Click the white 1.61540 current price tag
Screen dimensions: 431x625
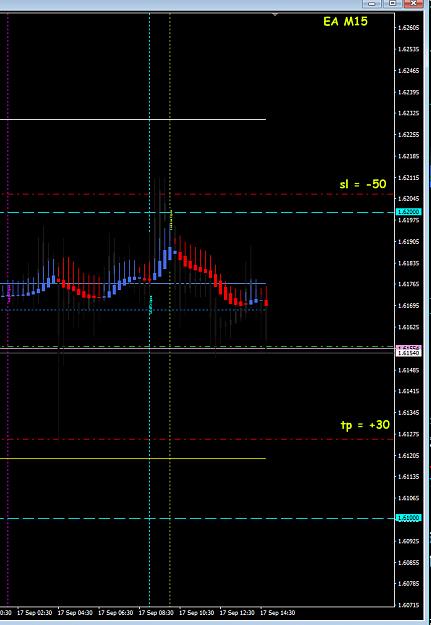pos(409,353)
